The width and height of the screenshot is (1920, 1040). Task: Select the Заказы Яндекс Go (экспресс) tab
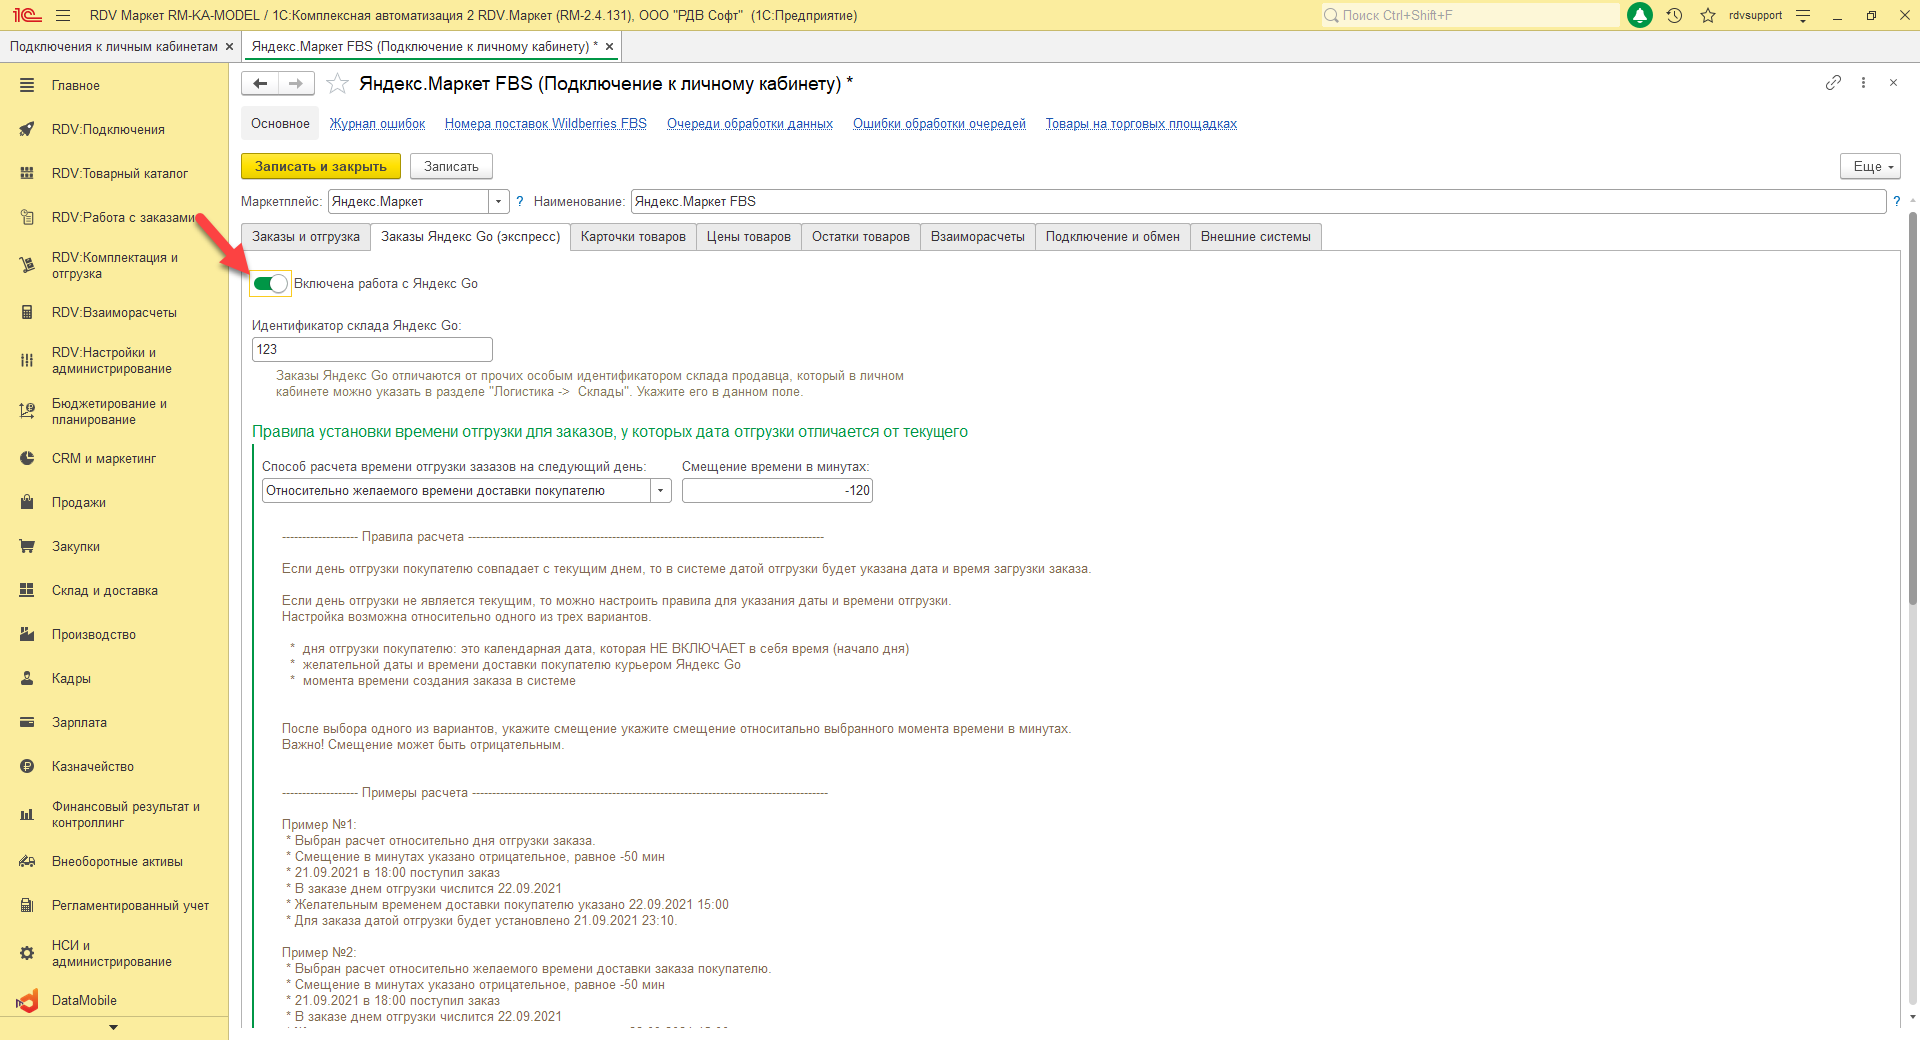[x=470, y=237]
